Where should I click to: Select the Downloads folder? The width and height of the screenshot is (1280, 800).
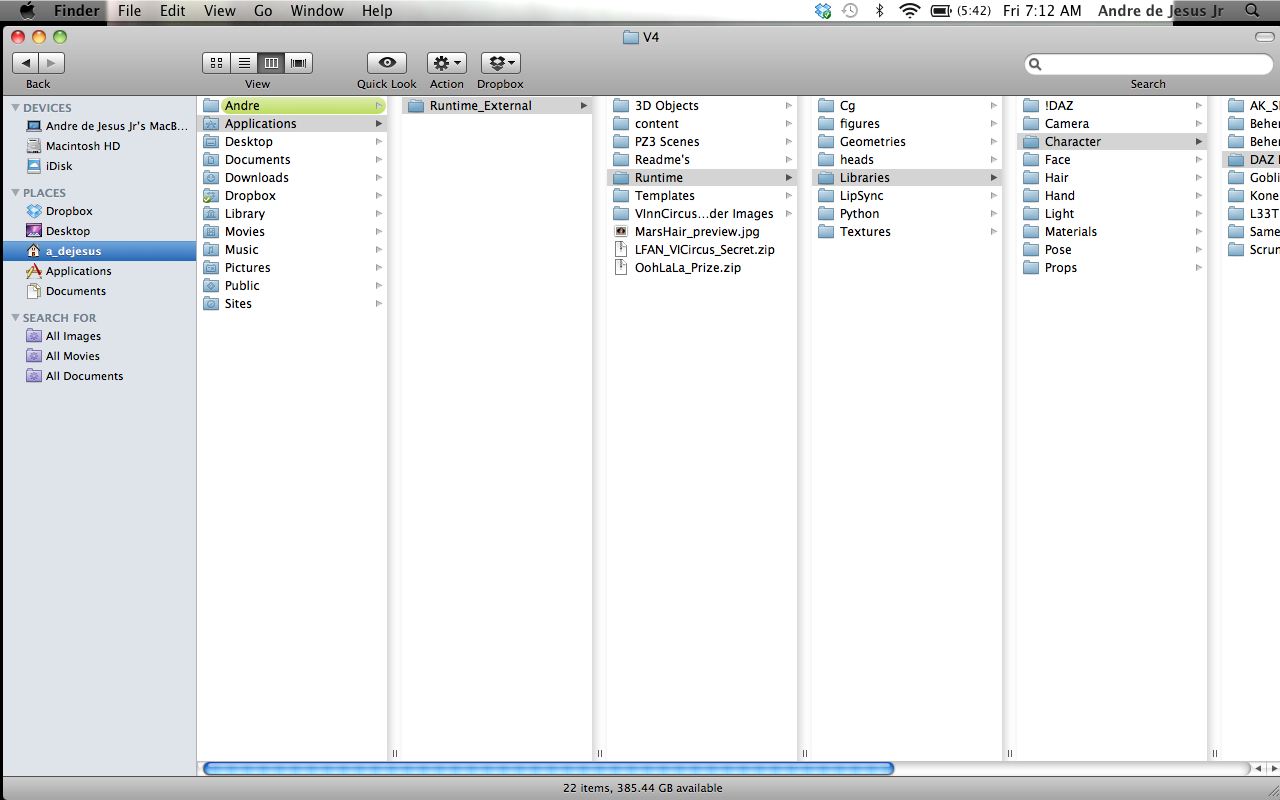(x=292, y=178)
